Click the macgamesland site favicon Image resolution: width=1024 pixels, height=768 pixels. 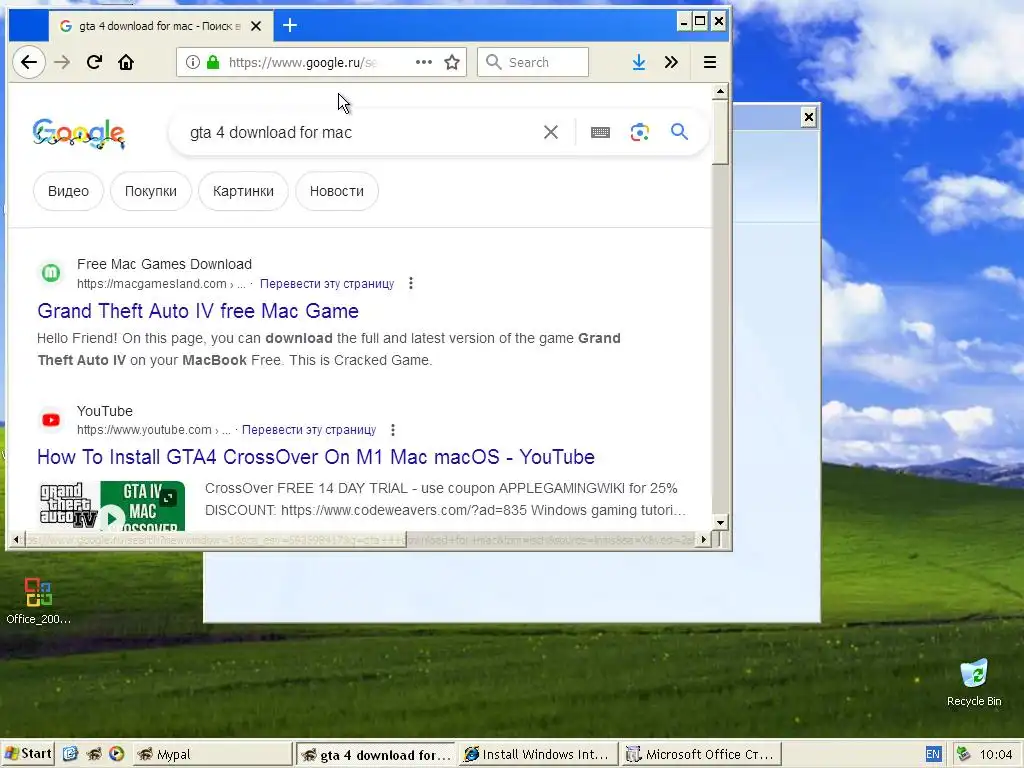pos(51,273)
